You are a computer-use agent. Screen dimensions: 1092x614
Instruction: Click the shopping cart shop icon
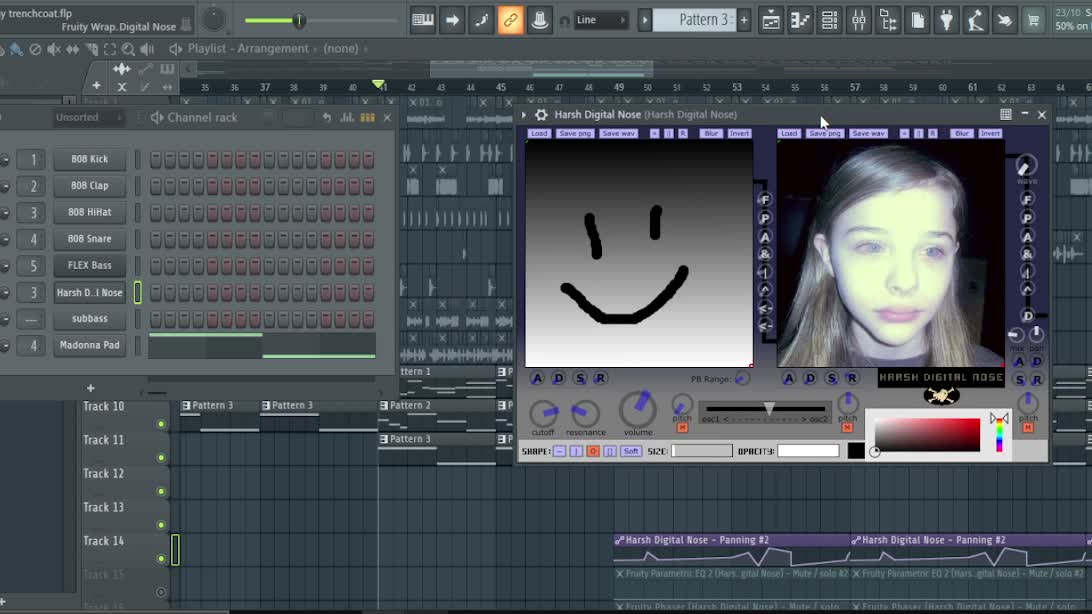point(1036,20)
